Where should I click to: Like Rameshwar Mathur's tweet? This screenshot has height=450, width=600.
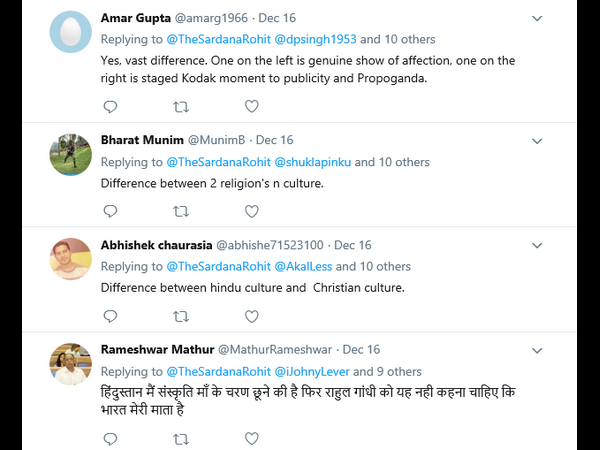click(x=252, y=438)
